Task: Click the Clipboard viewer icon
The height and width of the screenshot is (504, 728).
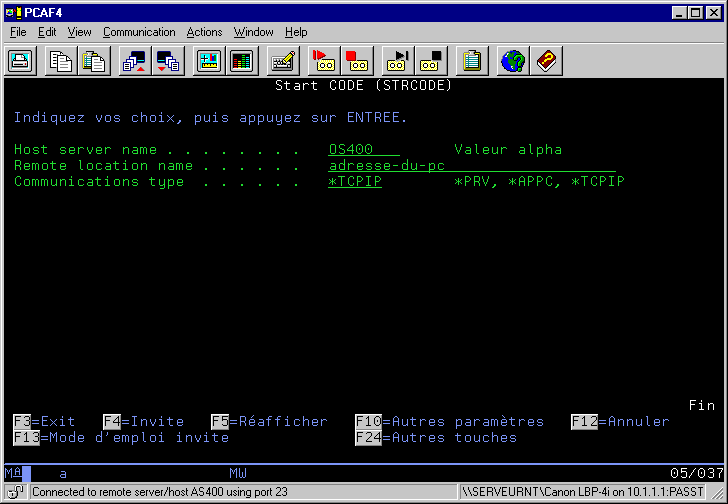Action: [x=472, y=61]
